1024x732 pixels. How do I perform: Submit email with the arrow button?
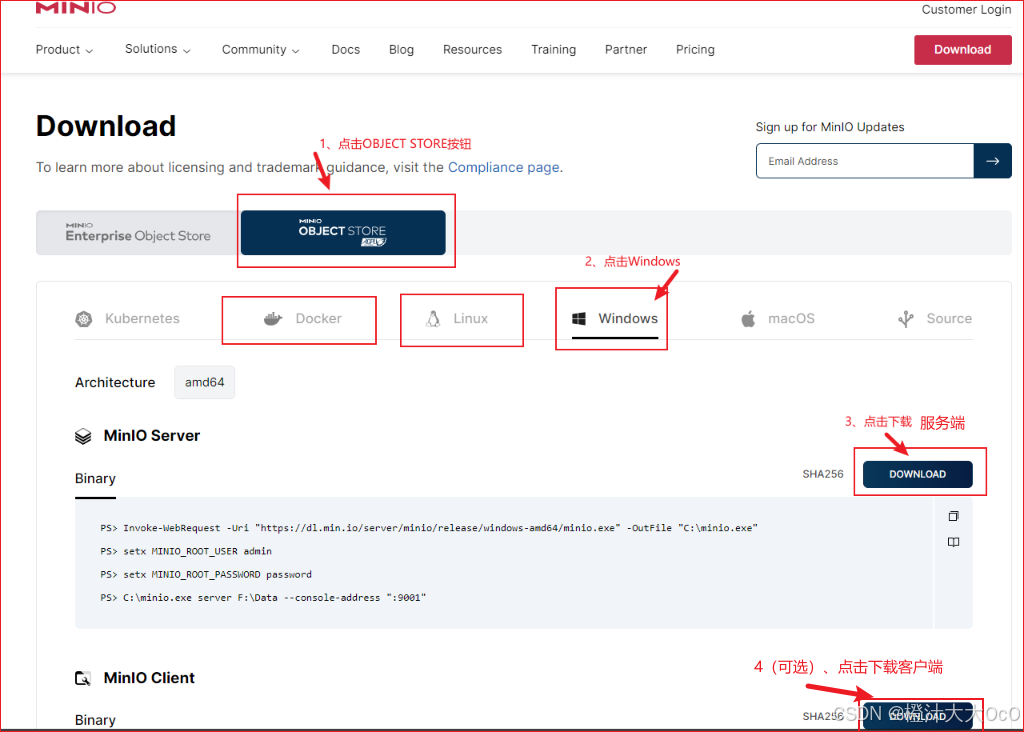point(993,161)
